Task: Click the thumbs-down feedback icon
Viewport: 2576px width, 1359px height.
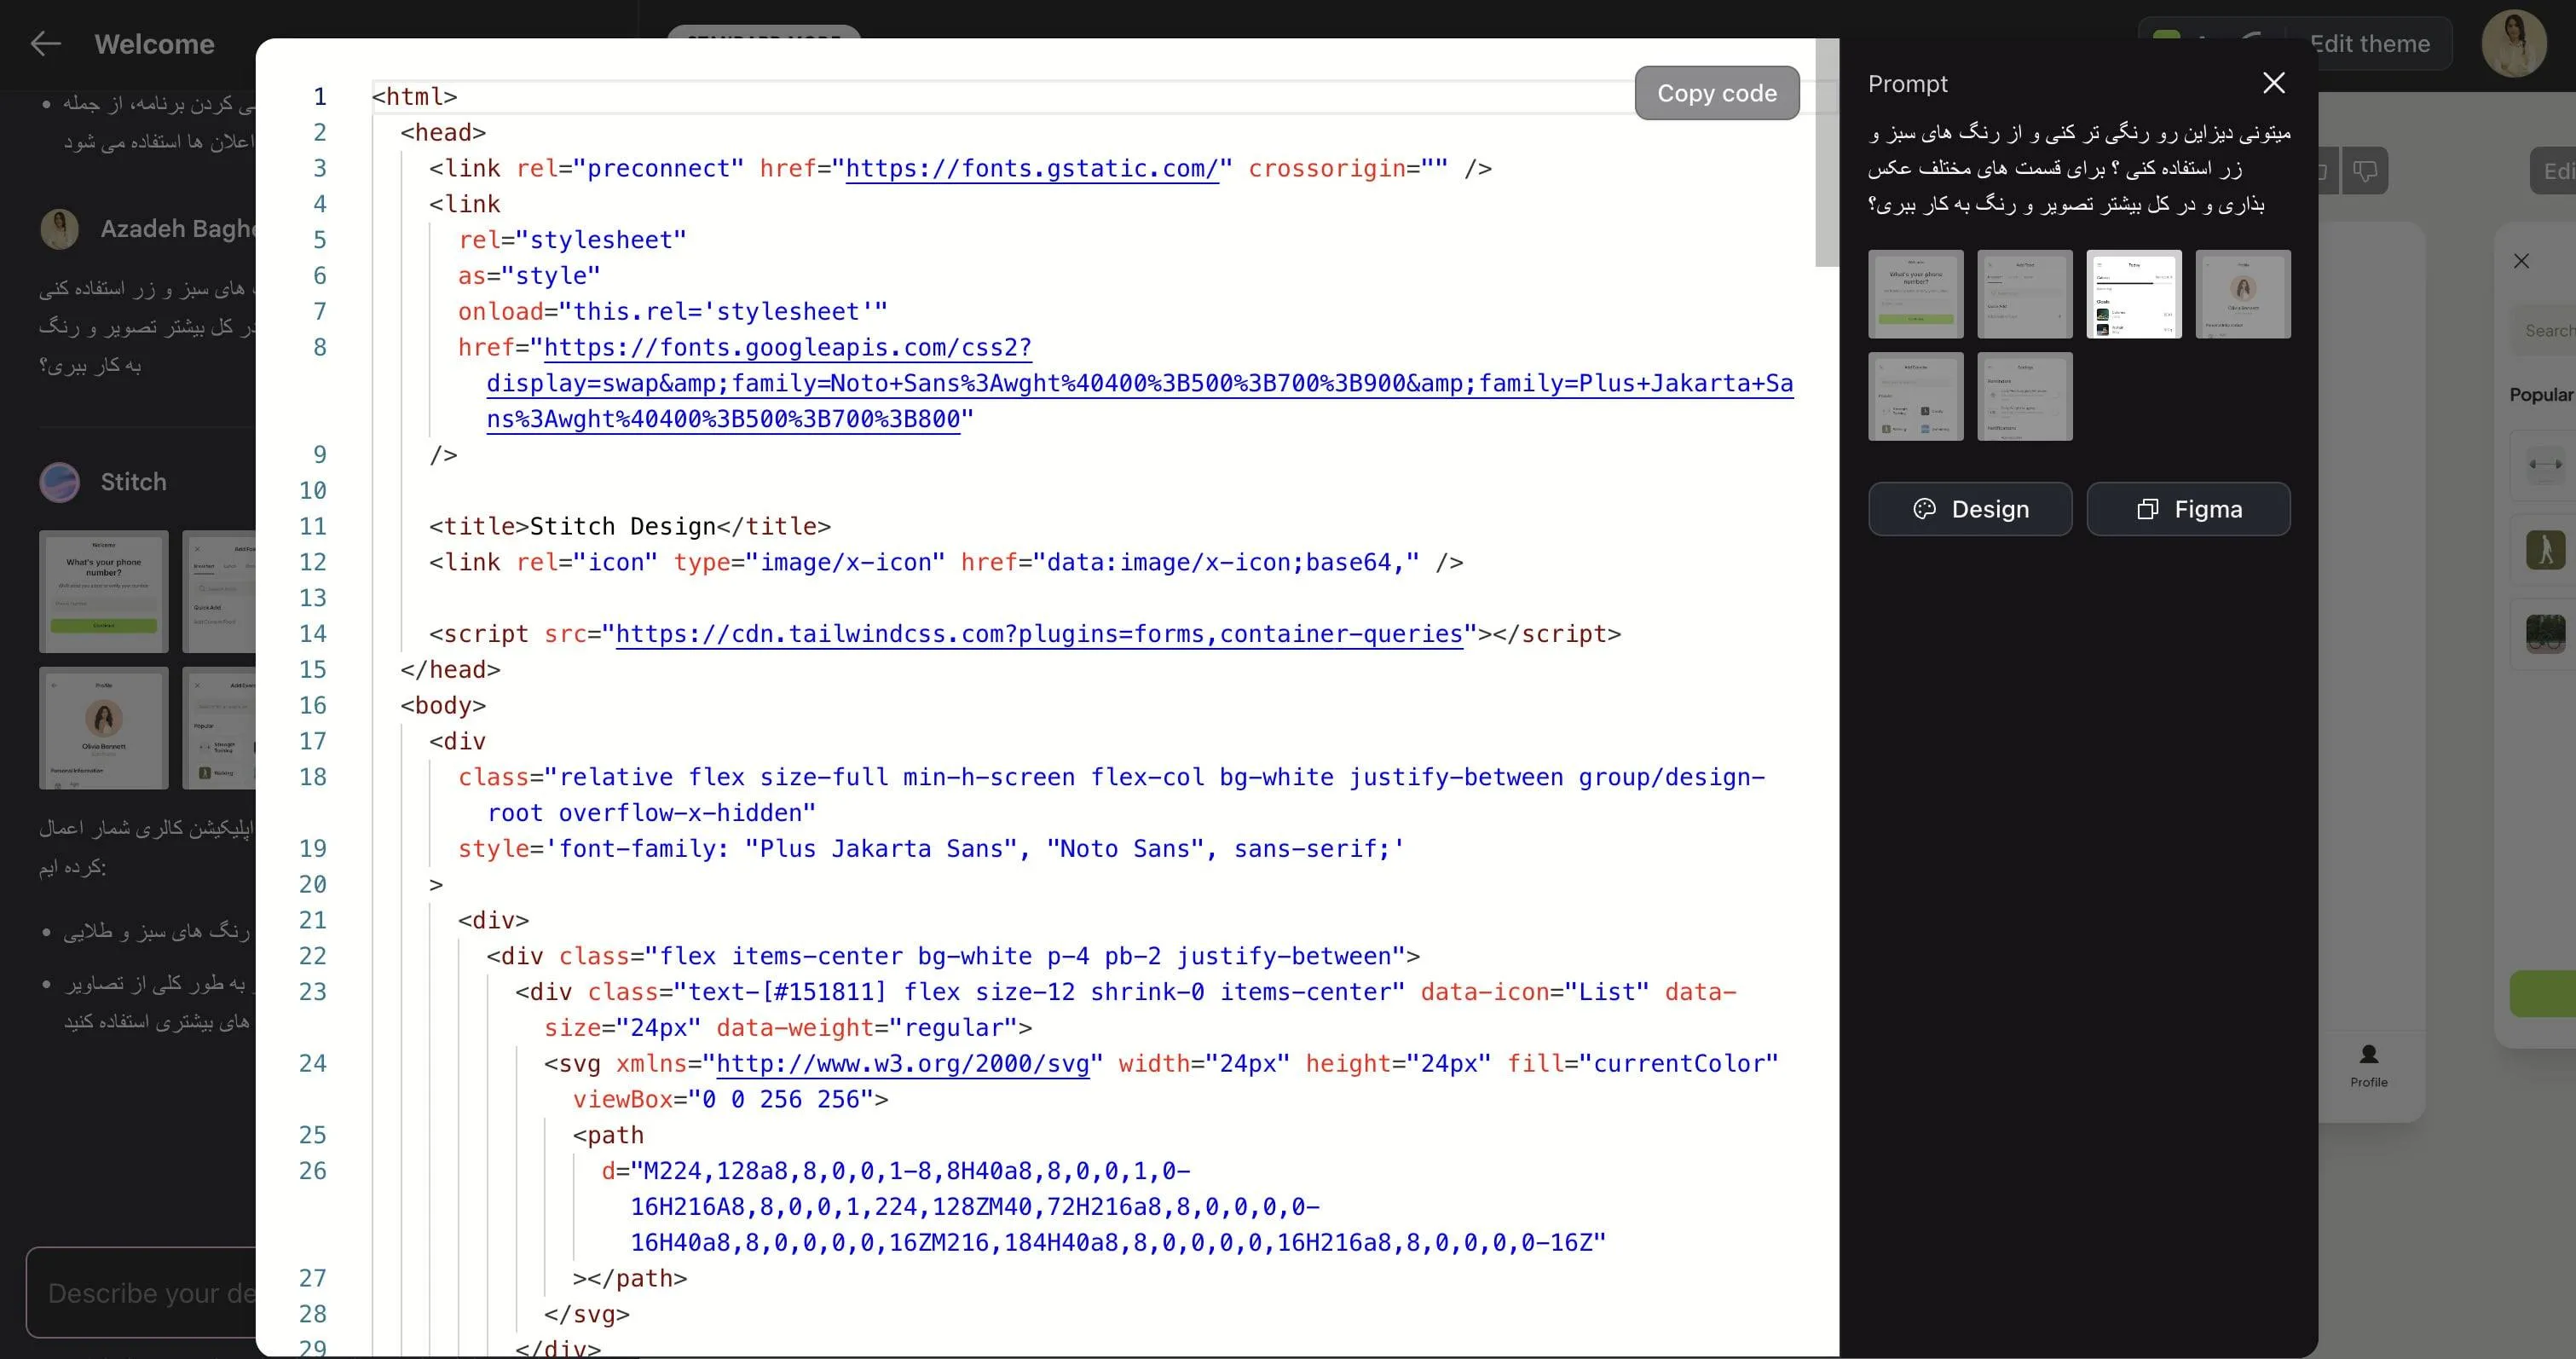Action: click(2365, 171)
